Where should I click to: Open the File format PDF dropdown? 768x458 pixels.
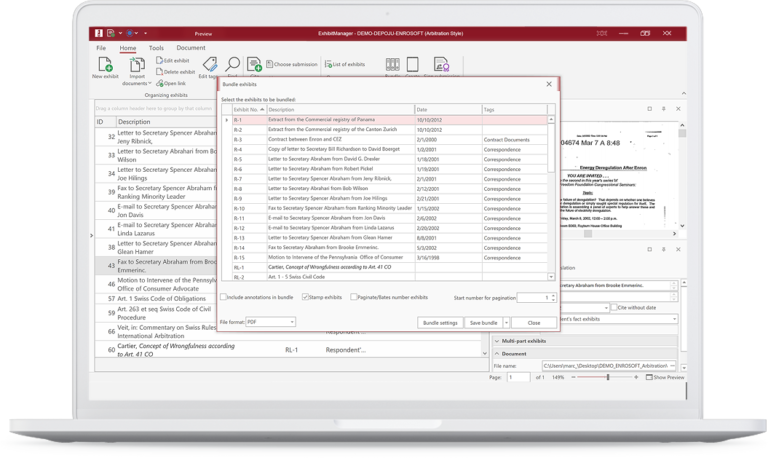[270, 322]
